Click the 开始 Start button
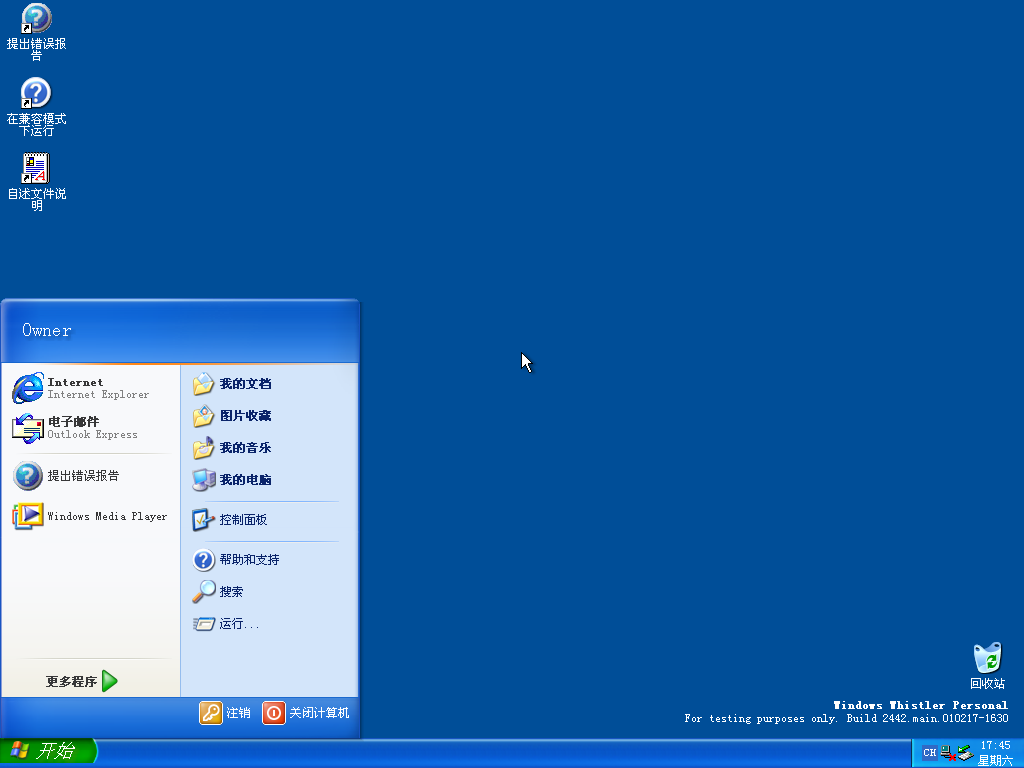This screenshot has width=1024, height=768. 48,751
